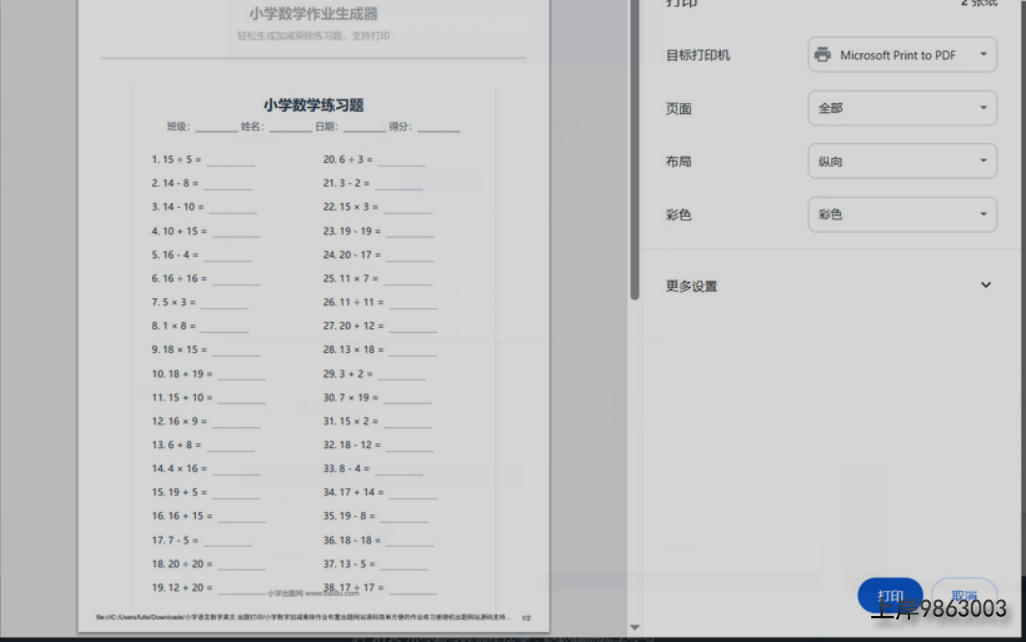Screen dimensions: 1026x642
Task: Click the blank line after 得分
Action: point(438,128)
